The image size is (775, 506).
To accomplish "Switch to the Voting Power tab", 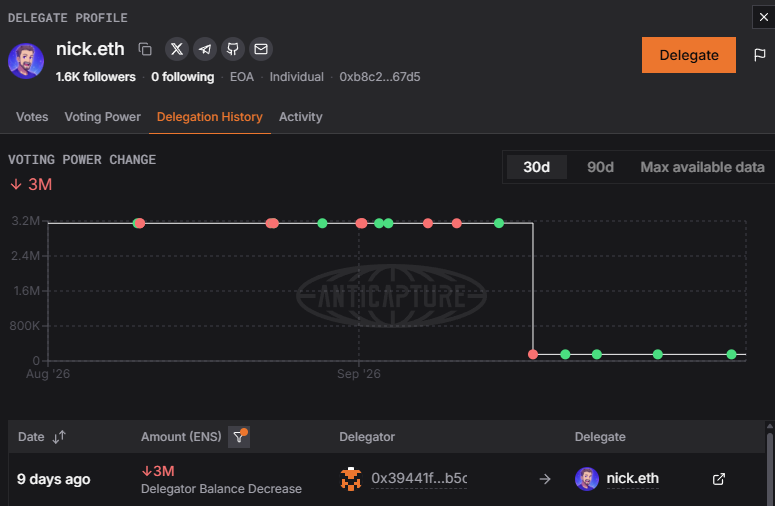I will (102, 117).
